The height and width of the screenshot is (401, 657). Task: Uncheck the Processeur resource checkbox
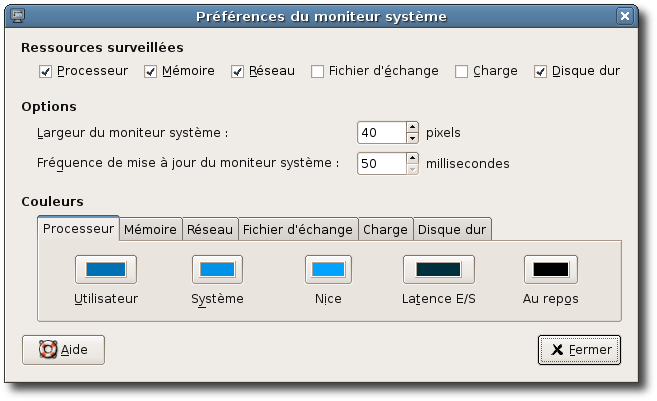tap(45, 71)
